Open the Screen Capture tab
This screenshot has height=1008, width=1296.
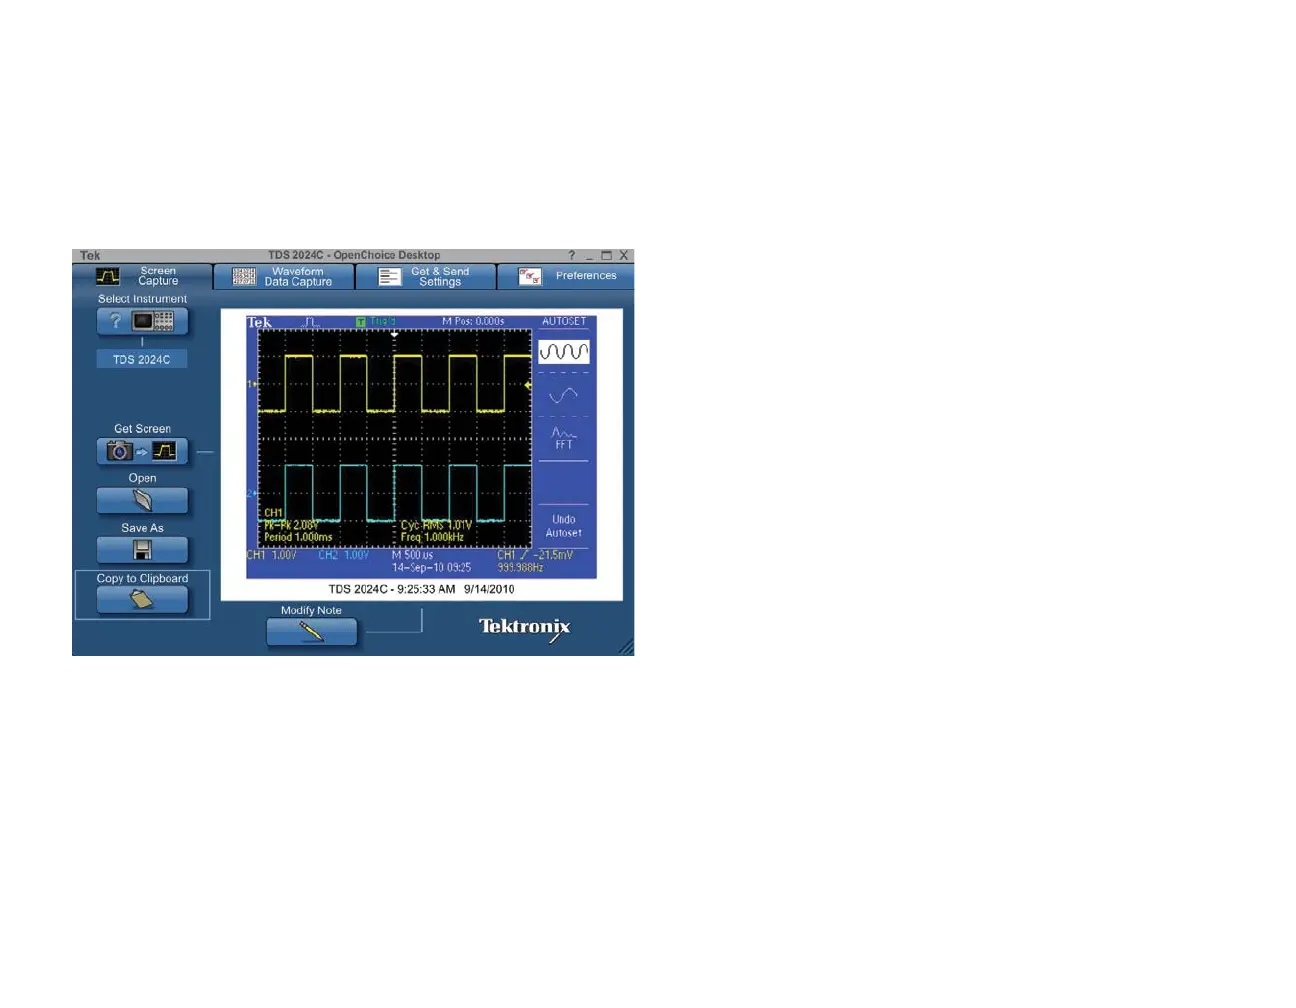(142, 276)
